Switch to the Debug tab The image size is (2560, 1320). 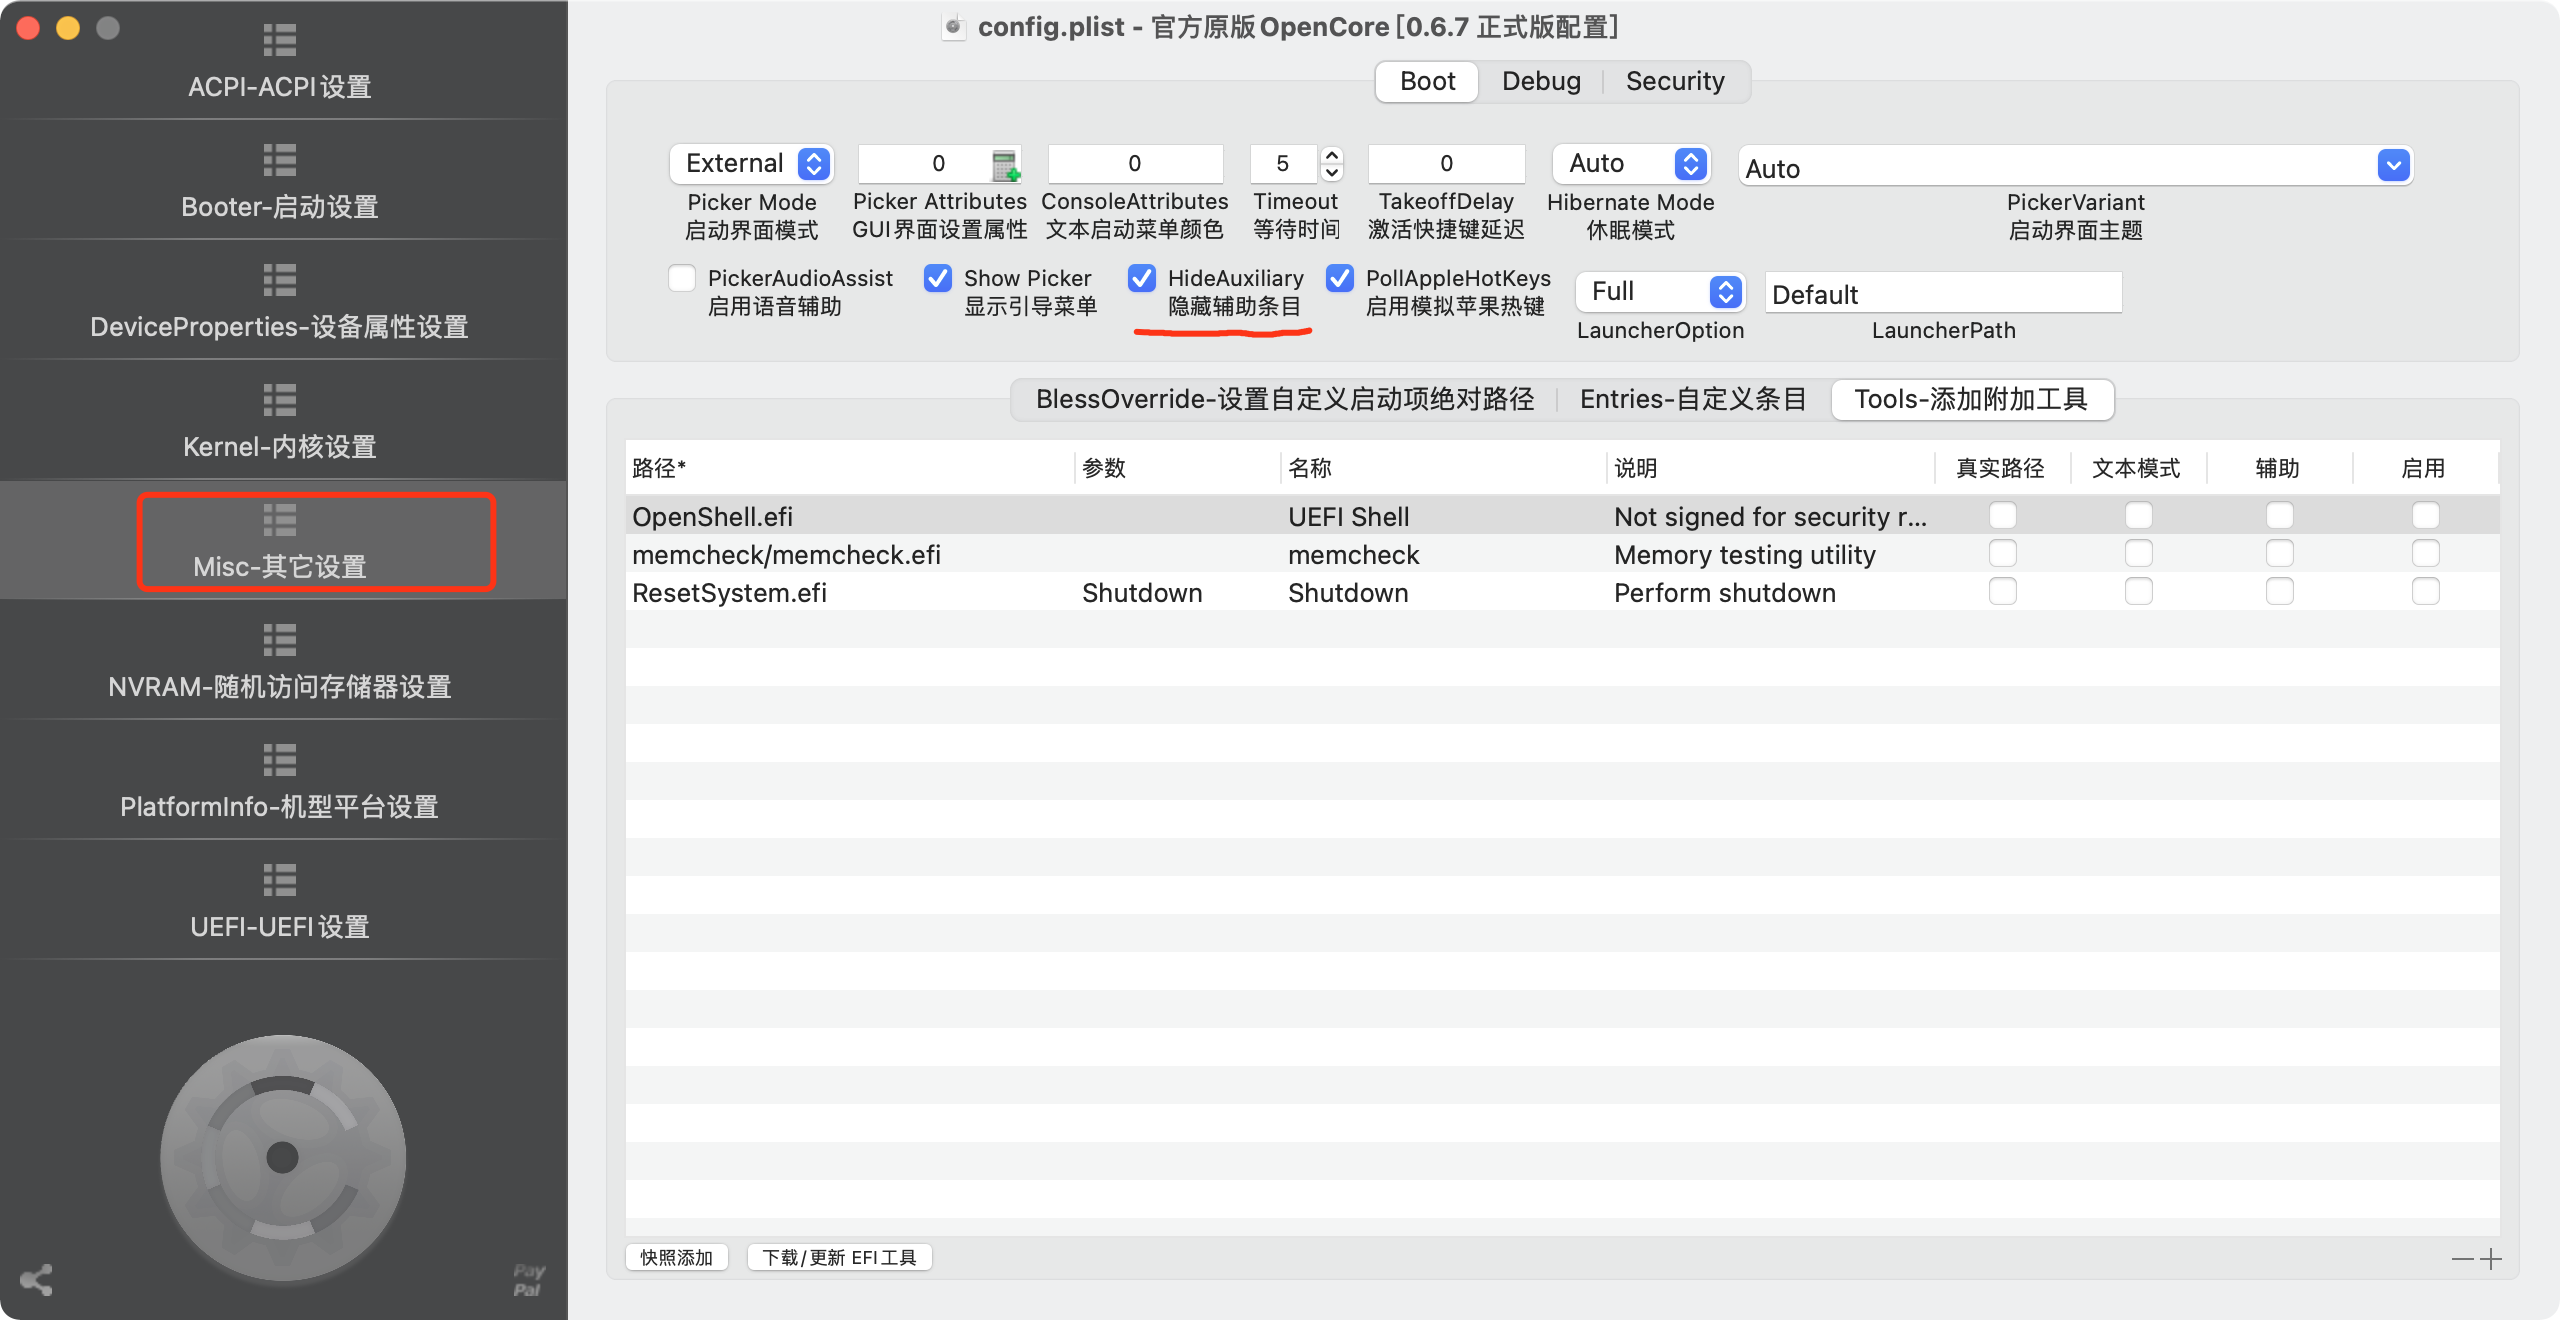click(x=1541, y=81)
